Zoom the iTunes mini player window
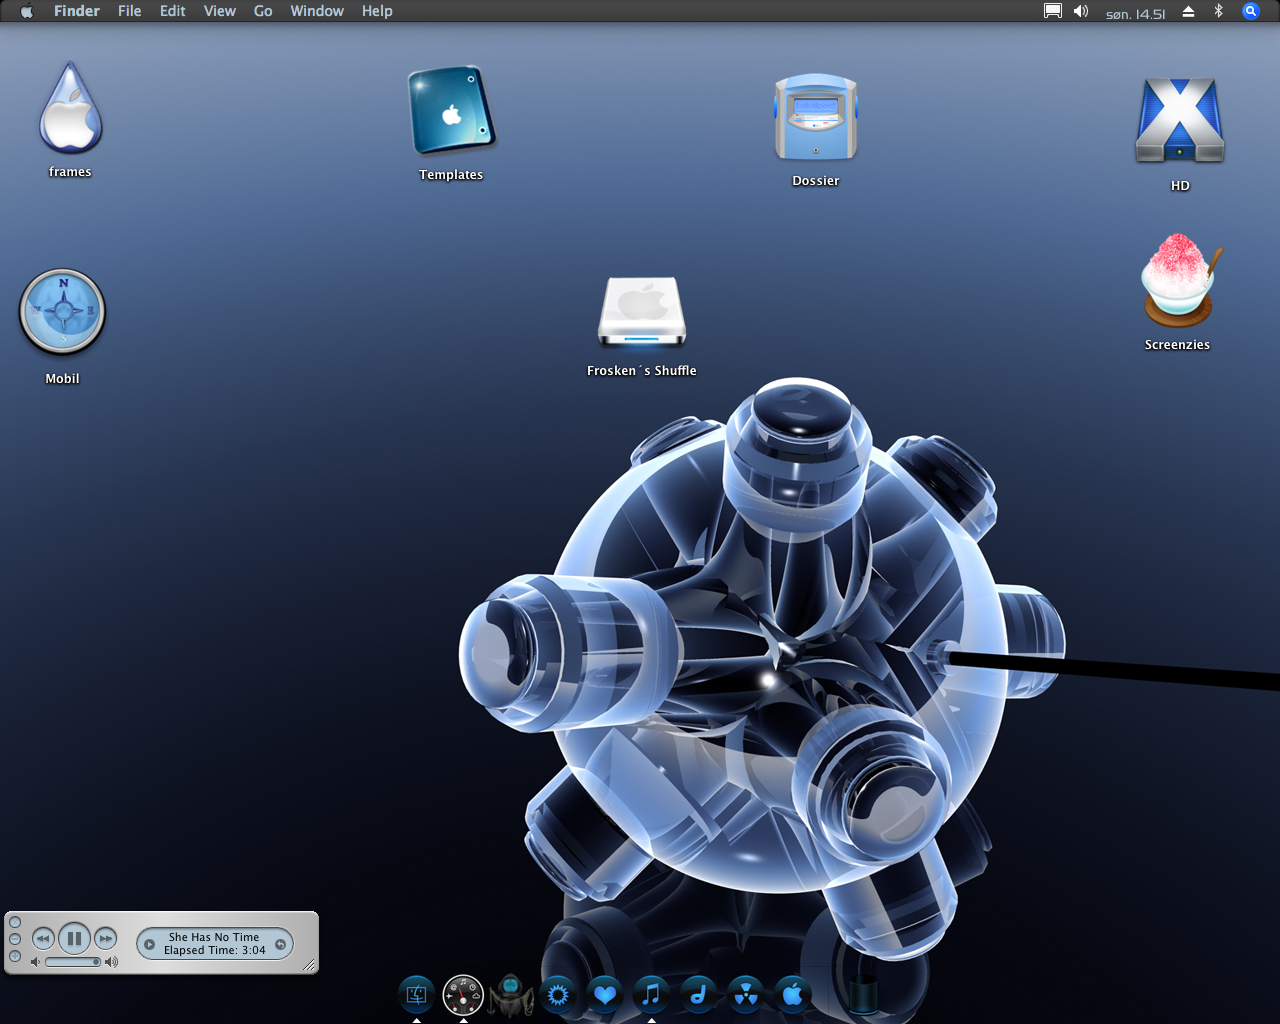The height and width of the screenshot is (1024, 1280). pyautogui.click(x=15, y=956)
